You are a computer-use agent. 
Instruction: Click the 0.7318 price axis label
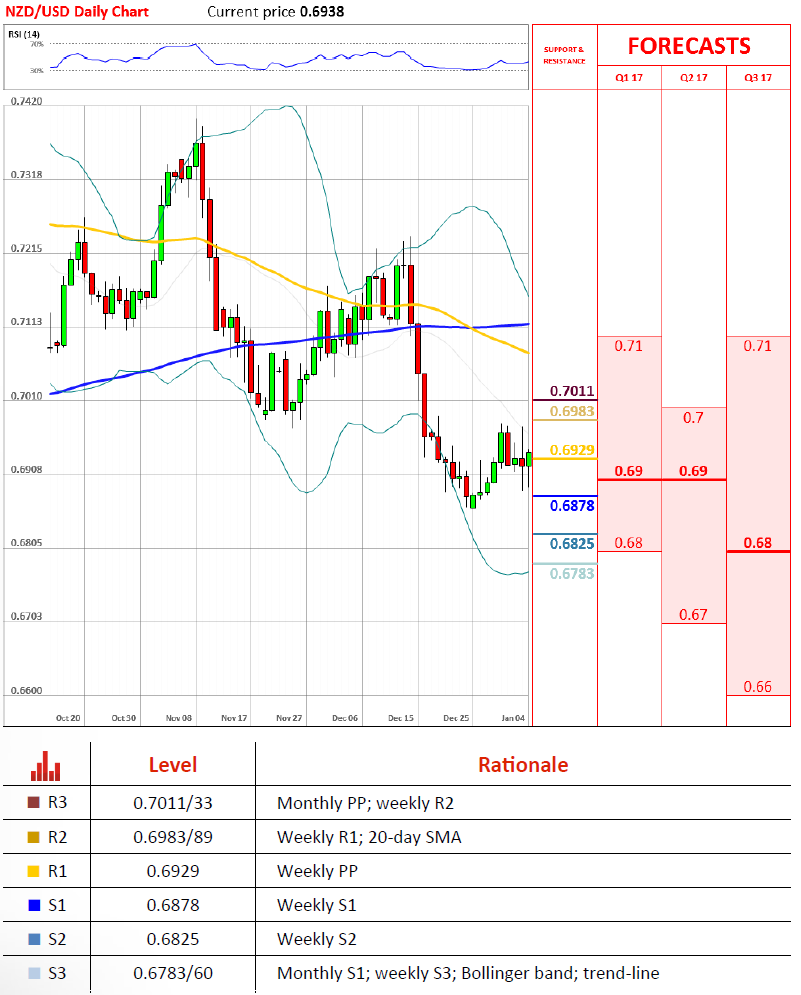(x=27, y=175)
